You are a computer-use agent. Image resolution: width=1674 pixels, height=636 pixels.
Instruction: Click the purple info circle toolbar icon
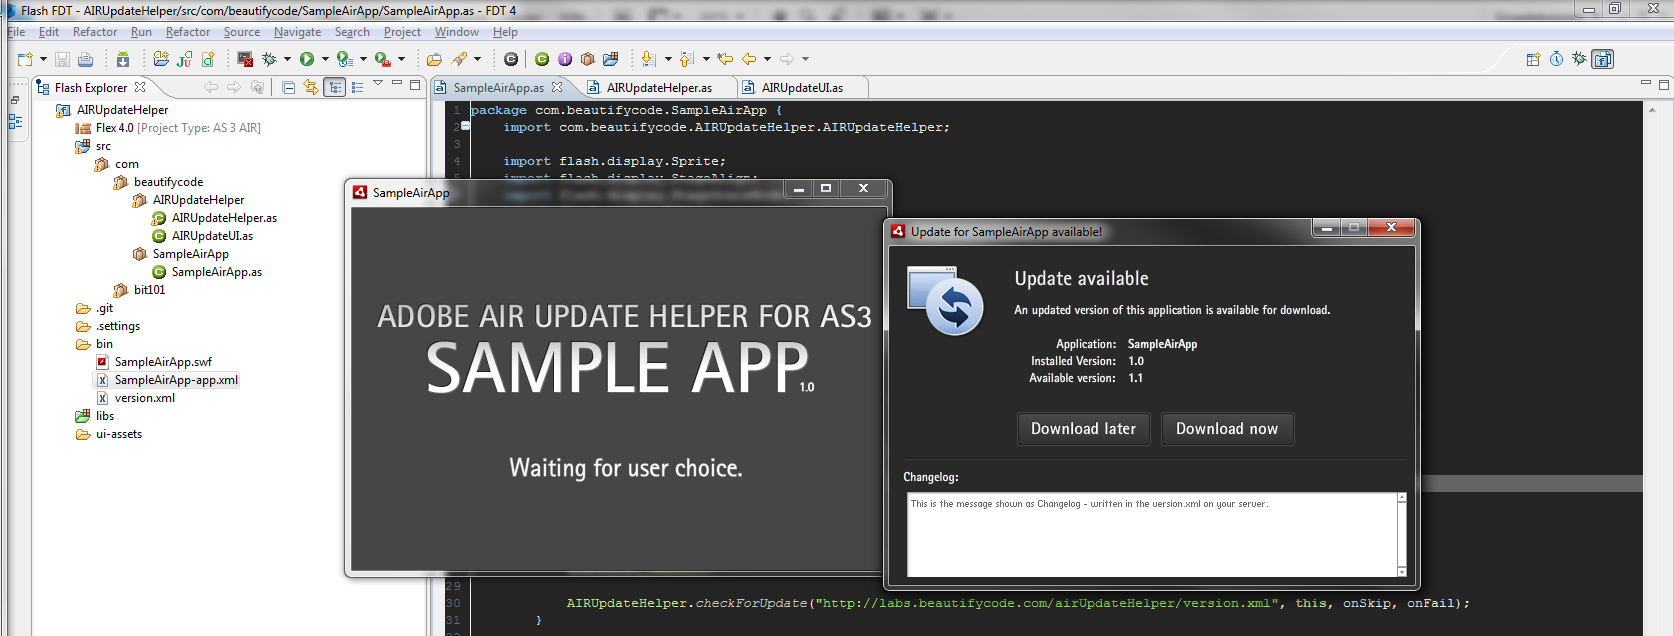click(565, 59)
